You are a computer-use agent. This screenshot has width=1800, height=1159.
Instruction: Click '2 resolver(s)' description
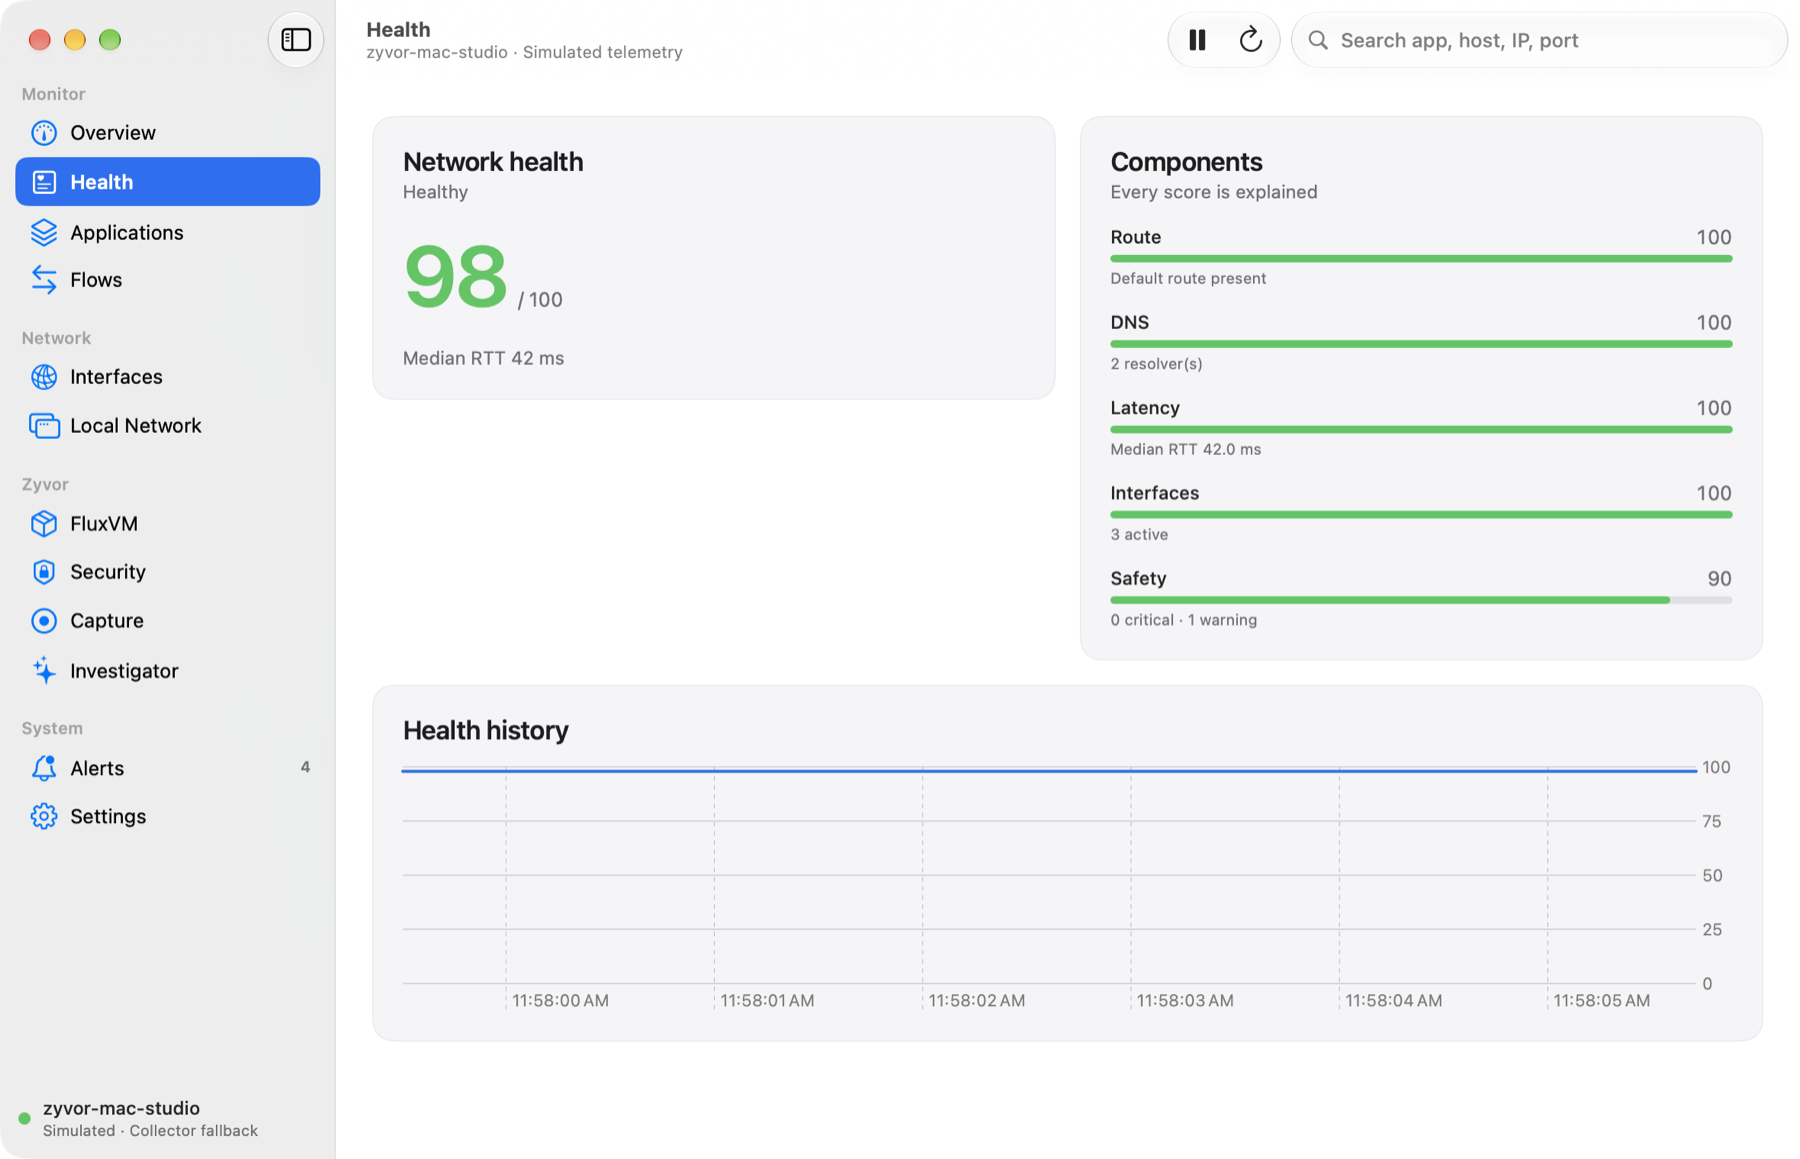click(1156, 364)
